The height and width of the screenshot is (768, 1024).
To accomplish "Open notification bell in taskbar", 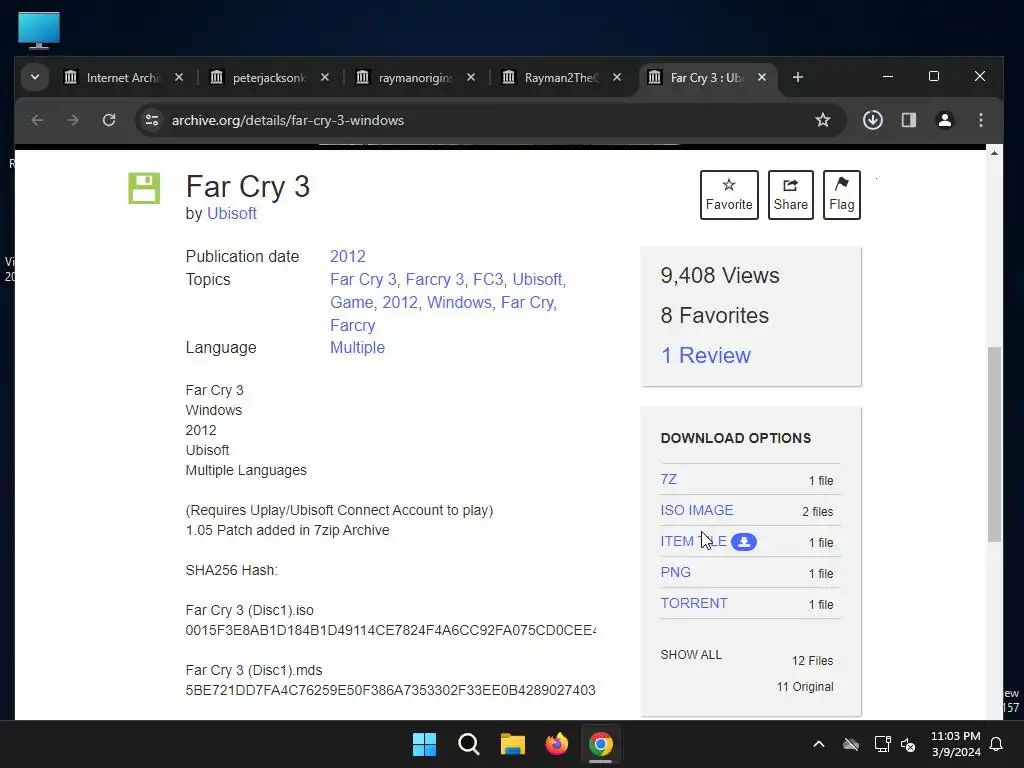I will [x=996, y=744].
